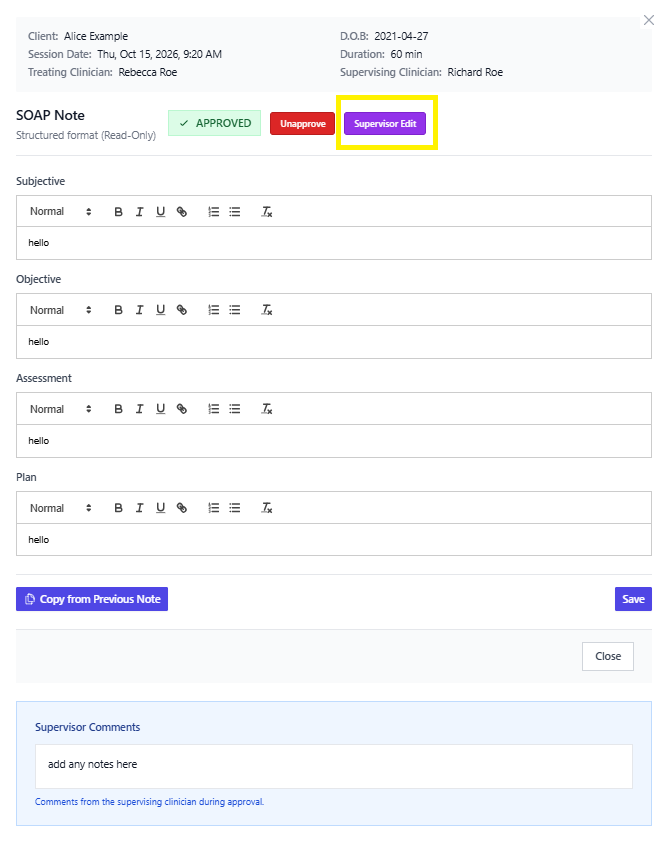Save the SOAP note
The image size is (665, 841).
[633, 599]
